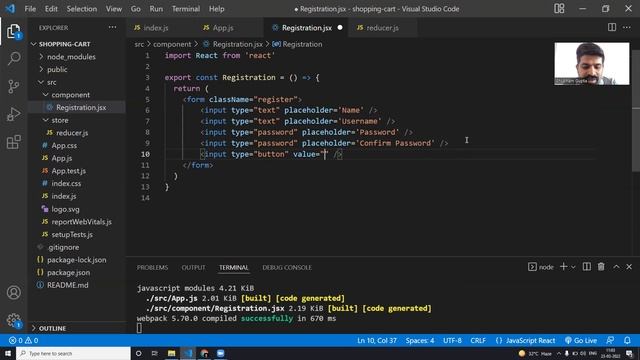Add a new terminal with plus icon
This screenshot has width=640, height=360.
564,267
